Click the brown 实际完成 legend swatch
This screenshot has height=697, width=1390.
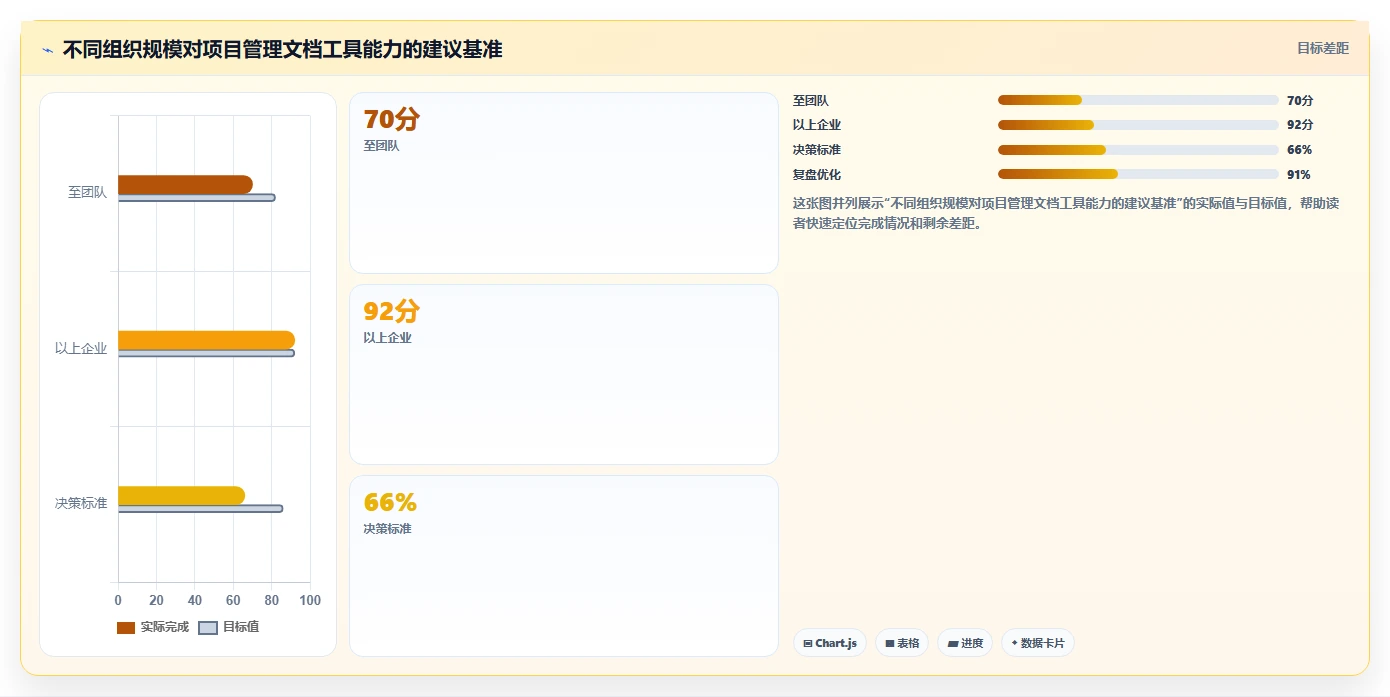(x=126, y=628)
